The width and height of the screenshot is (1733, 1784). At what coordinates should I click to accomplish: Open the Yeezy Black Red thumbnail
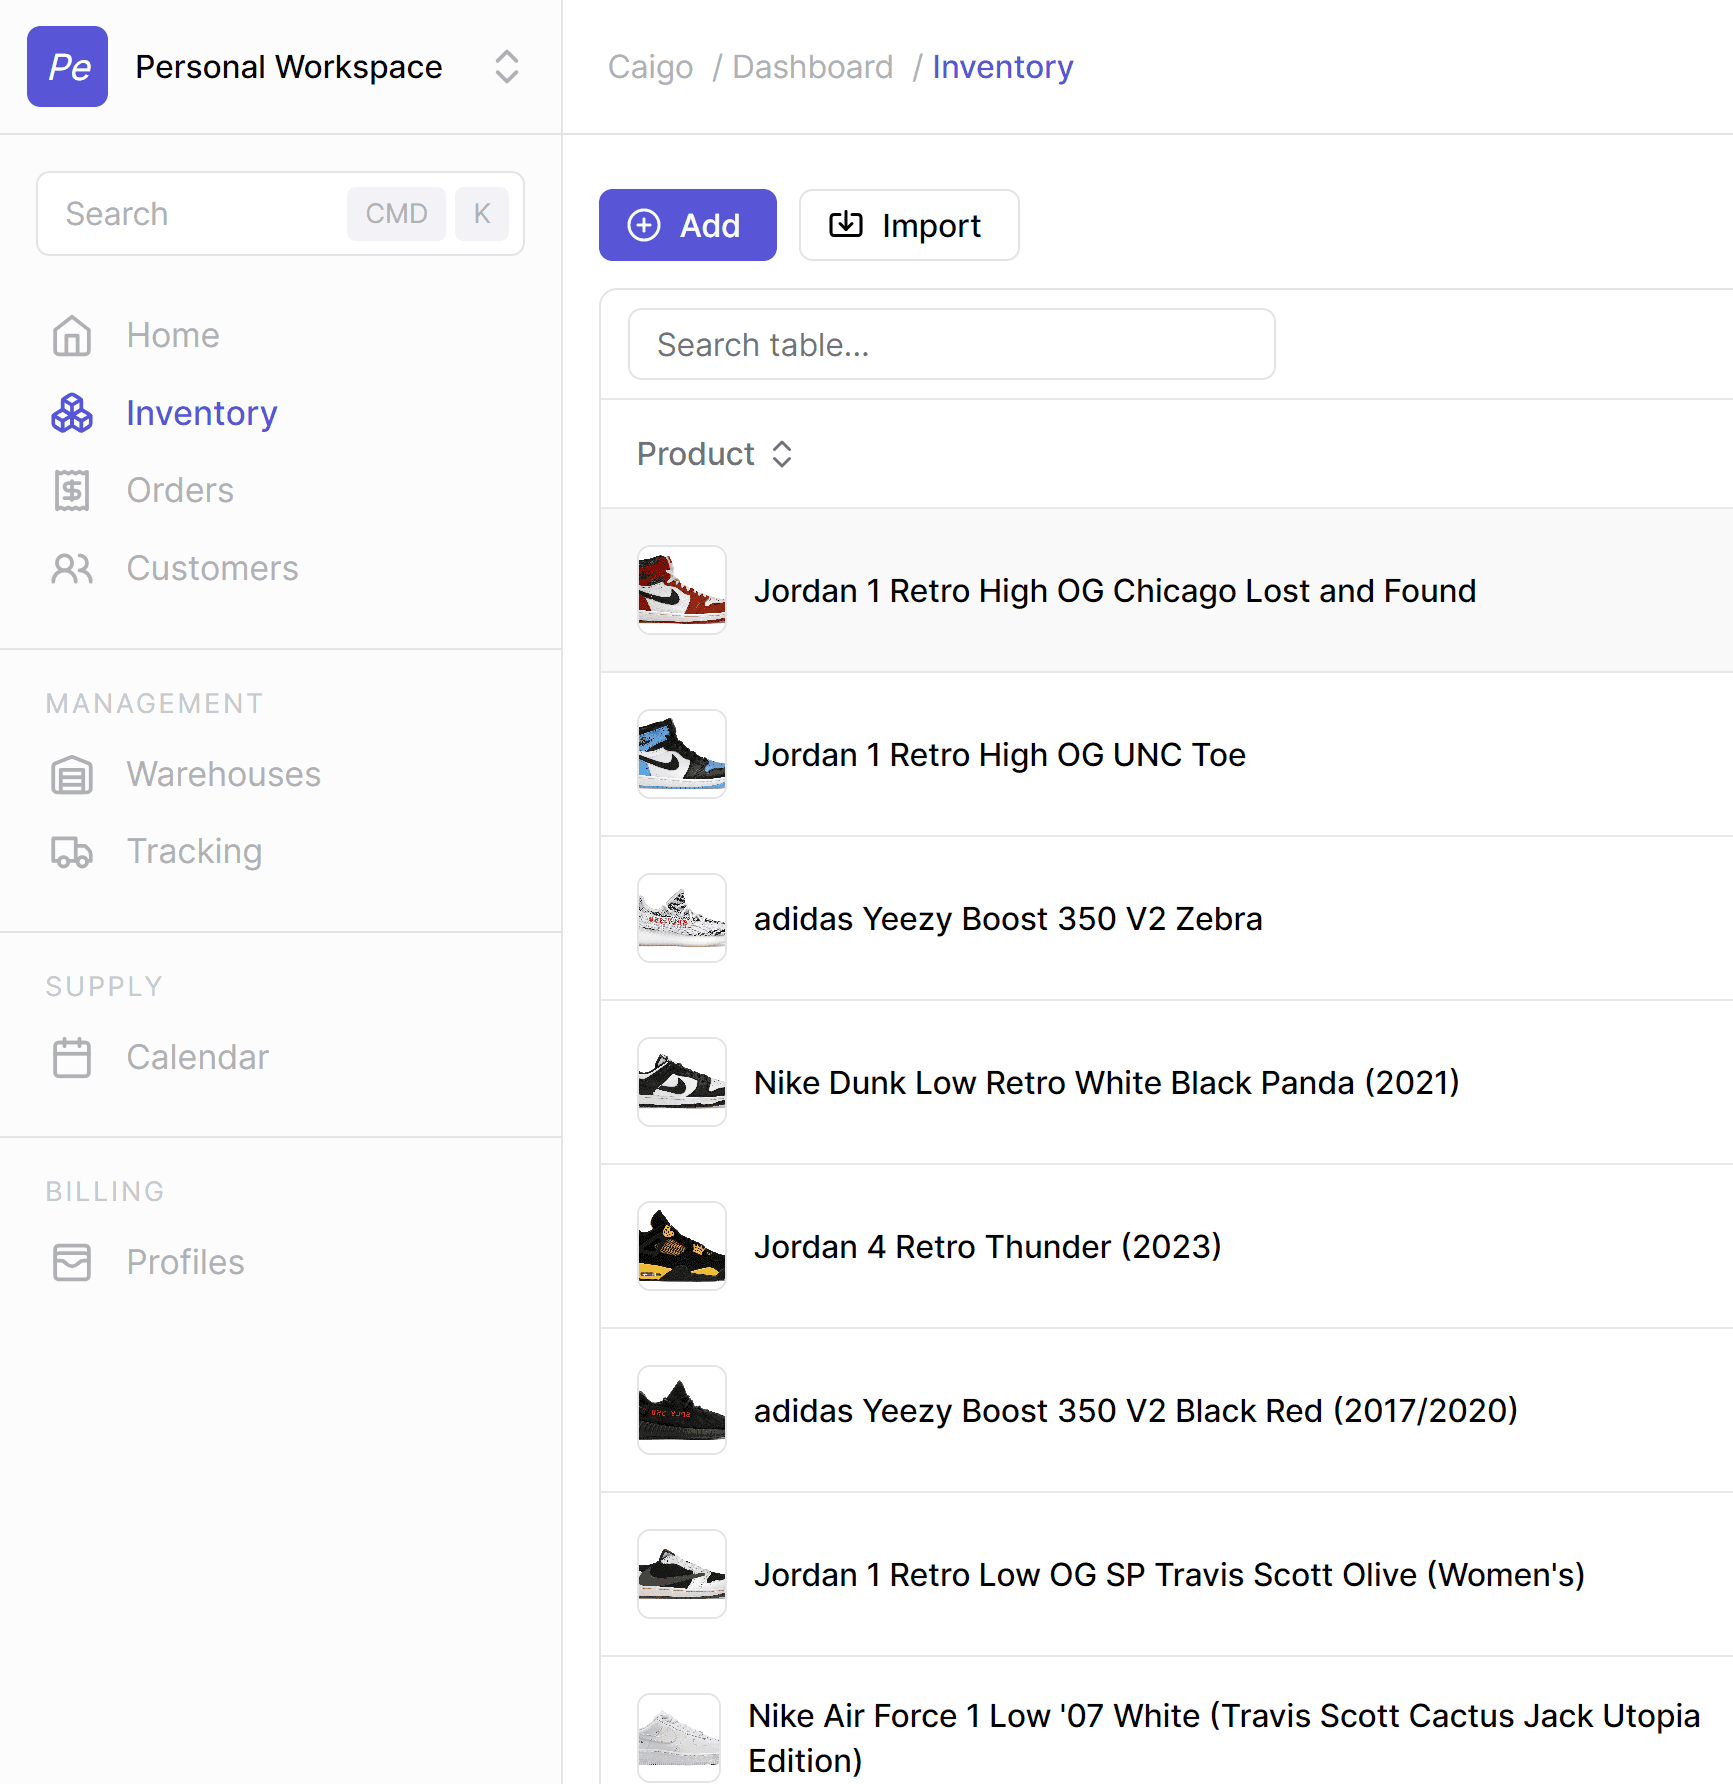(x=682, y=1410)
